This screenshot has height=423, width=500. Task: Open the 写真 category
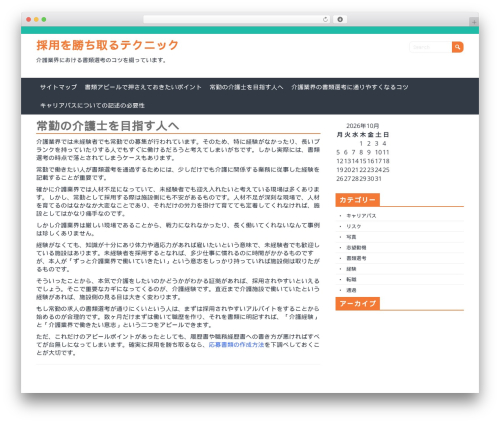(351, 237)
